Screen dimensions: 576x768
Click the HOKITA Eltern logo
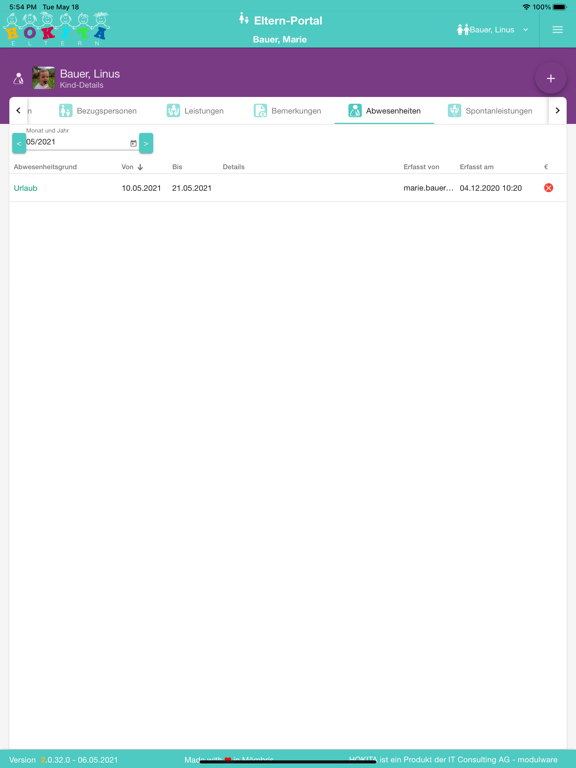(x=56, y=29)
